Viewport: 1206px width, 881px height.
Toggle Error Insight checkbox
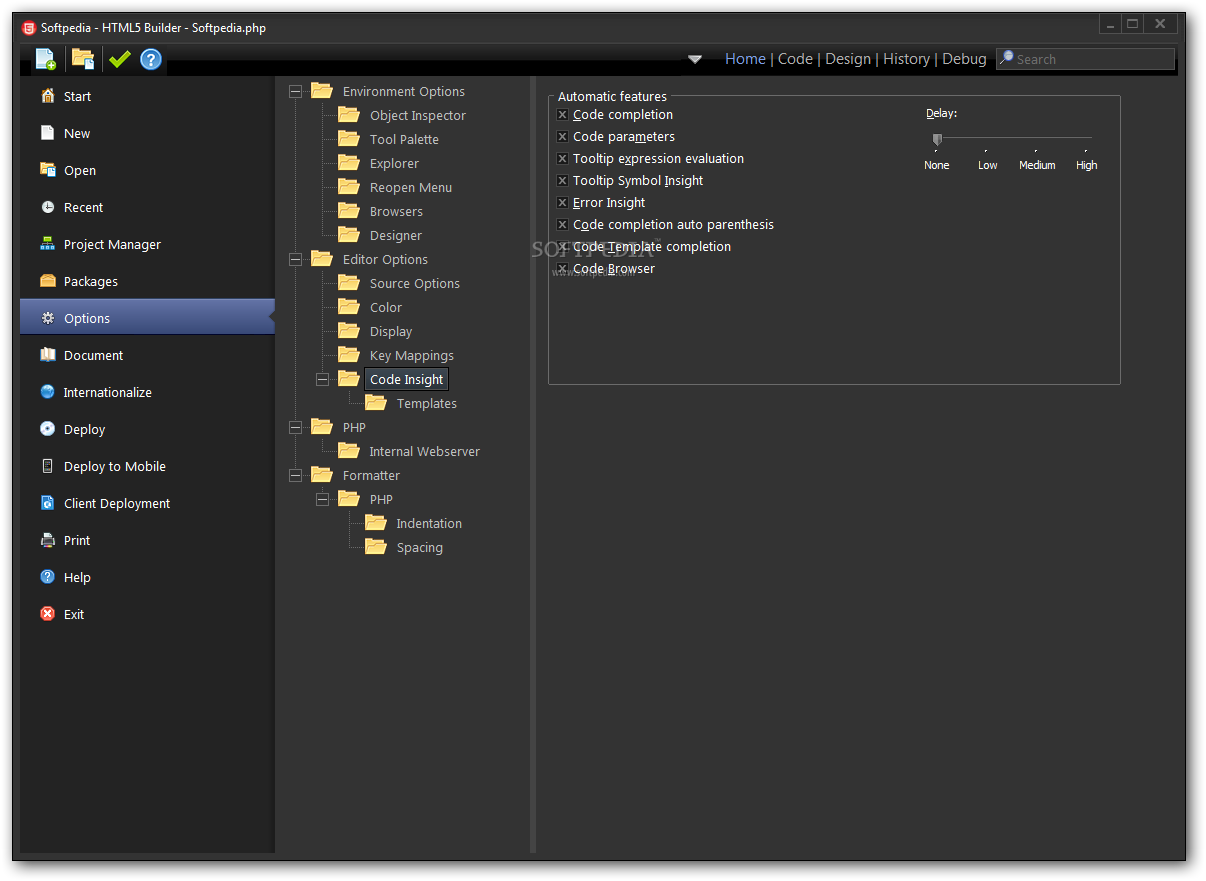(x=562, y=203)
